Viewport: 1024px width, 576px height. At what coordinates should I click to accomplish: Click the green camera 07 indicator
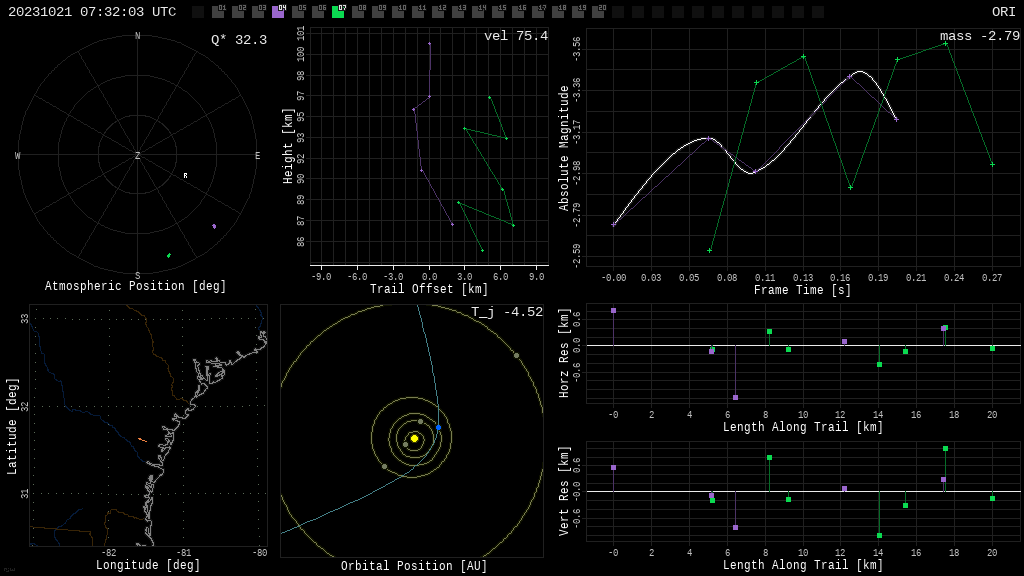(x=338, y=12)
